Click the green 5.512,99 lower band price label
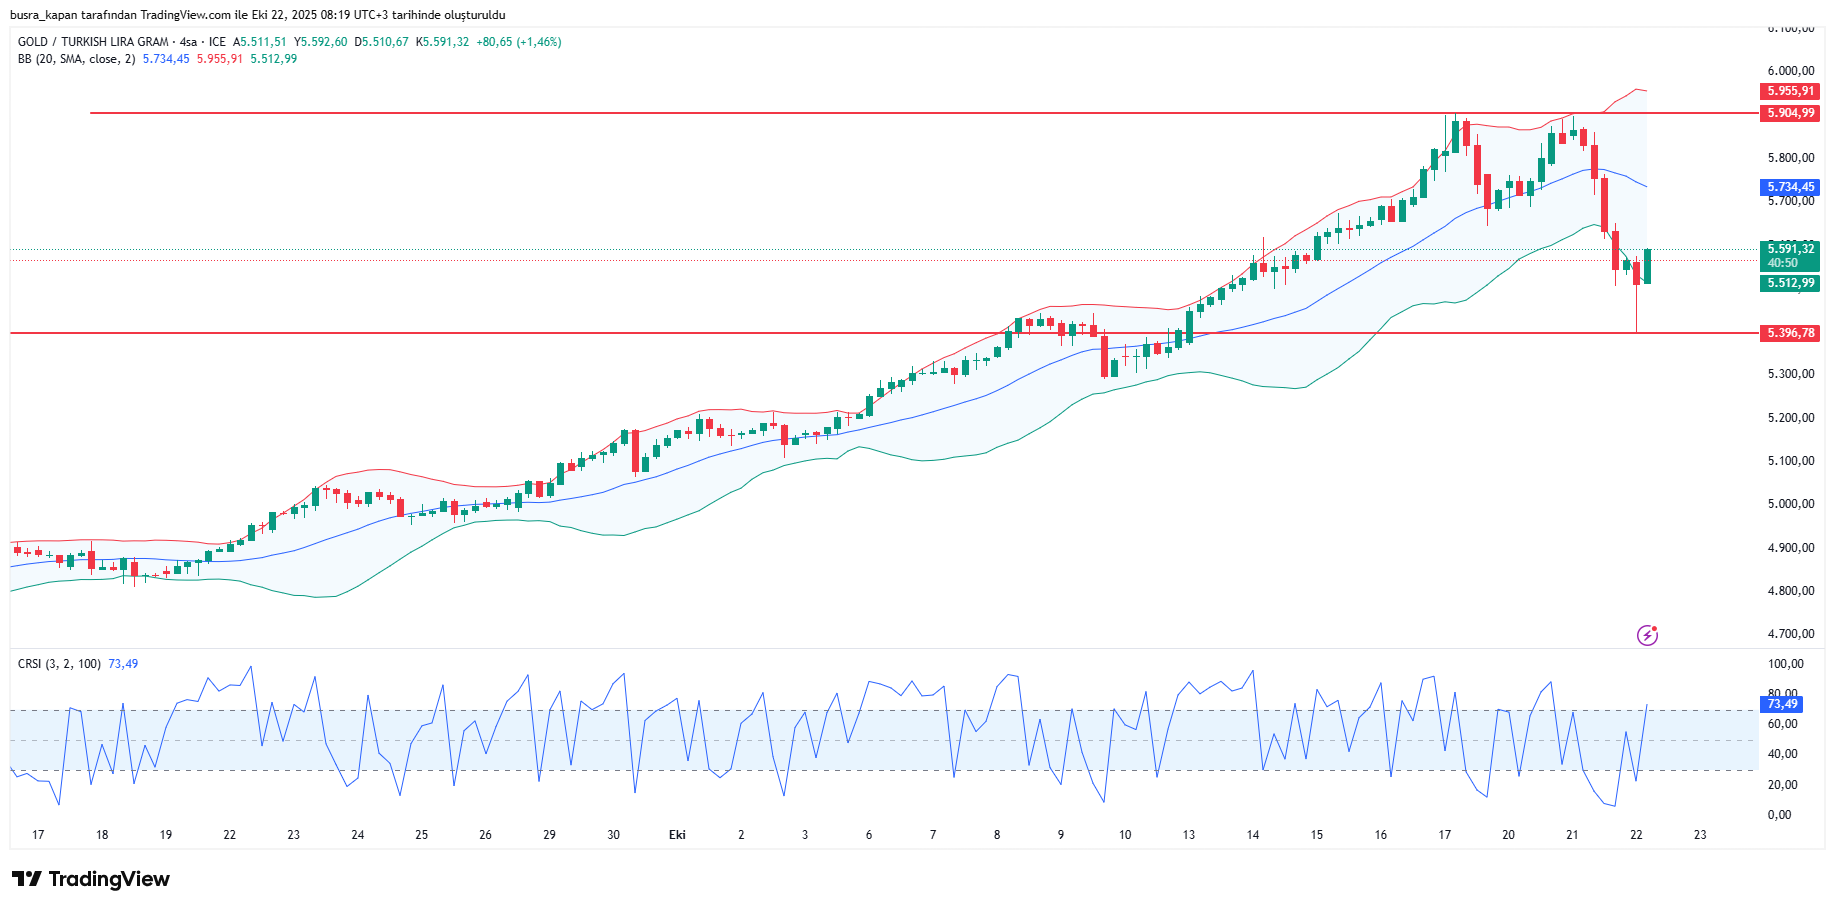The image size is (1835, 909). [x=1789, y=283]
